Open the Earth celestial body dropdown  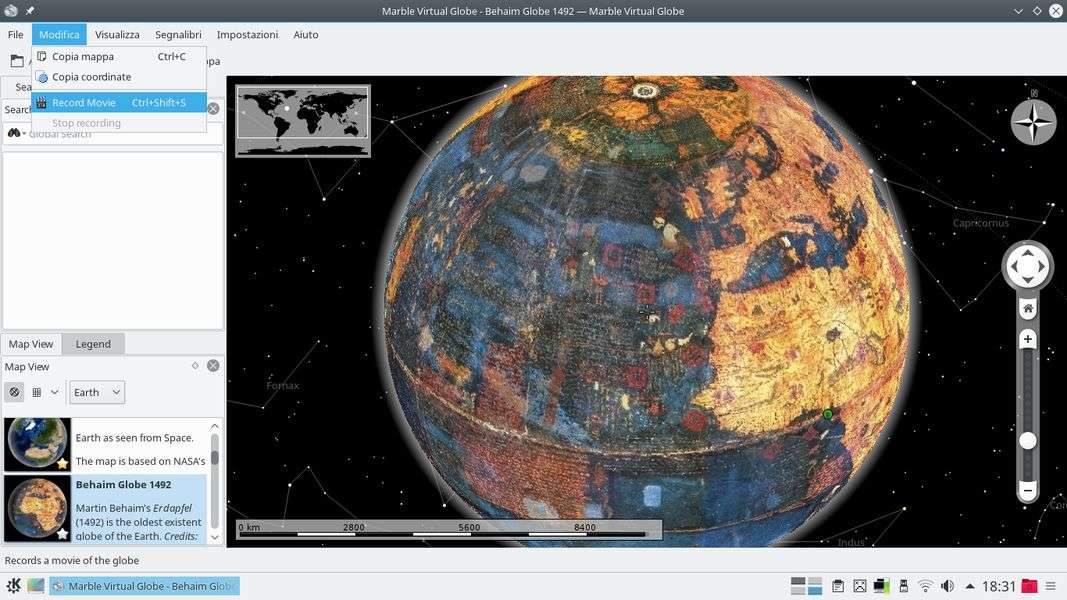tap(97, 392)
